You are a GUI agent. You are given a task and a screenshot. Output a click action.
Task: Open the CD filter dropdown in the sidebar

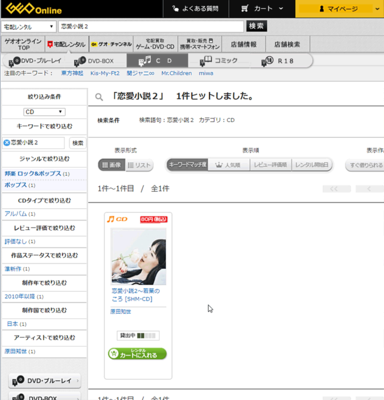click(x=44, y=112)
